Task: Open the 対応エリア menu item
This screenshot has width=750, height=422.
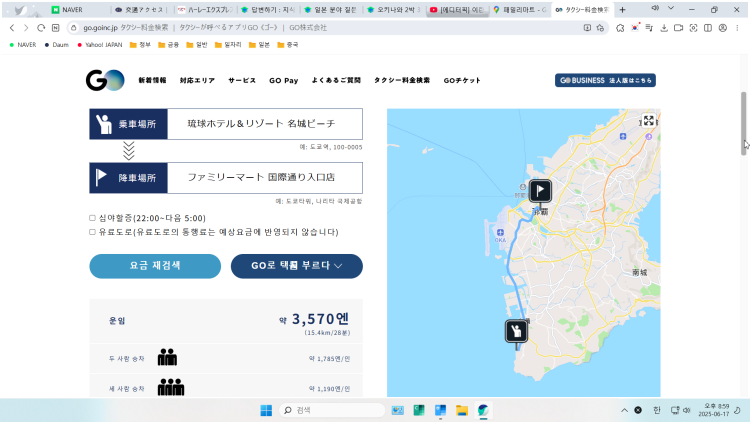Action: pyautogui.click(x=198, y=80)
